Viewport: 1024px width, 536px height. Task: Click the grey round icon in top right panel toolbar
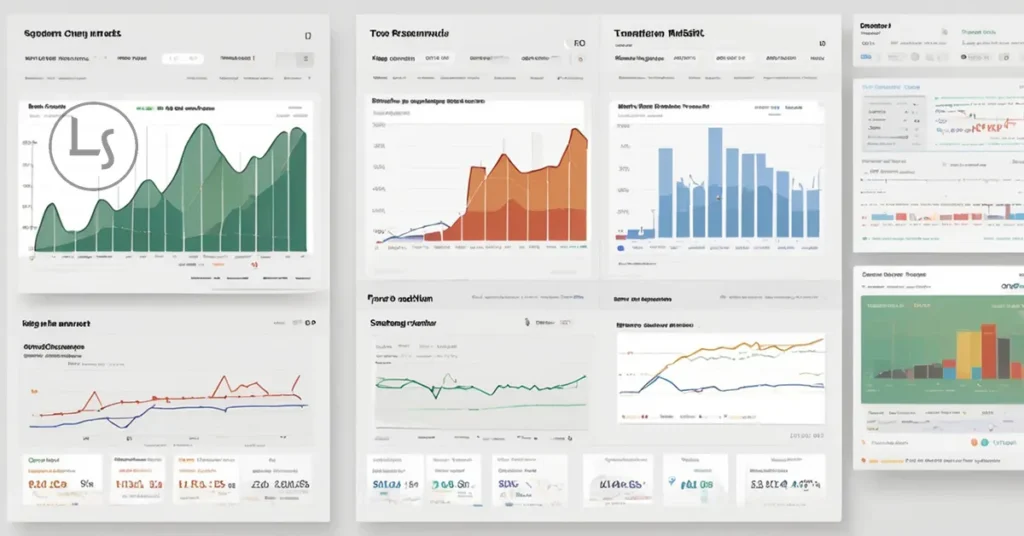pos(915,57)
